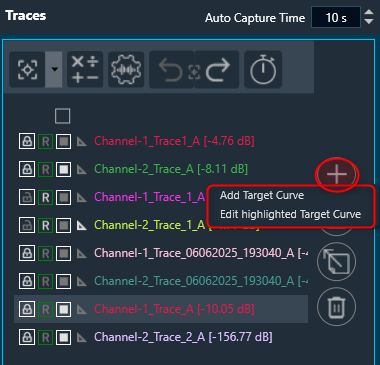Choose Edit highlighted Target Curve
Image resolution: width=380 pixels, height=365 pixels.
(290, 214)
